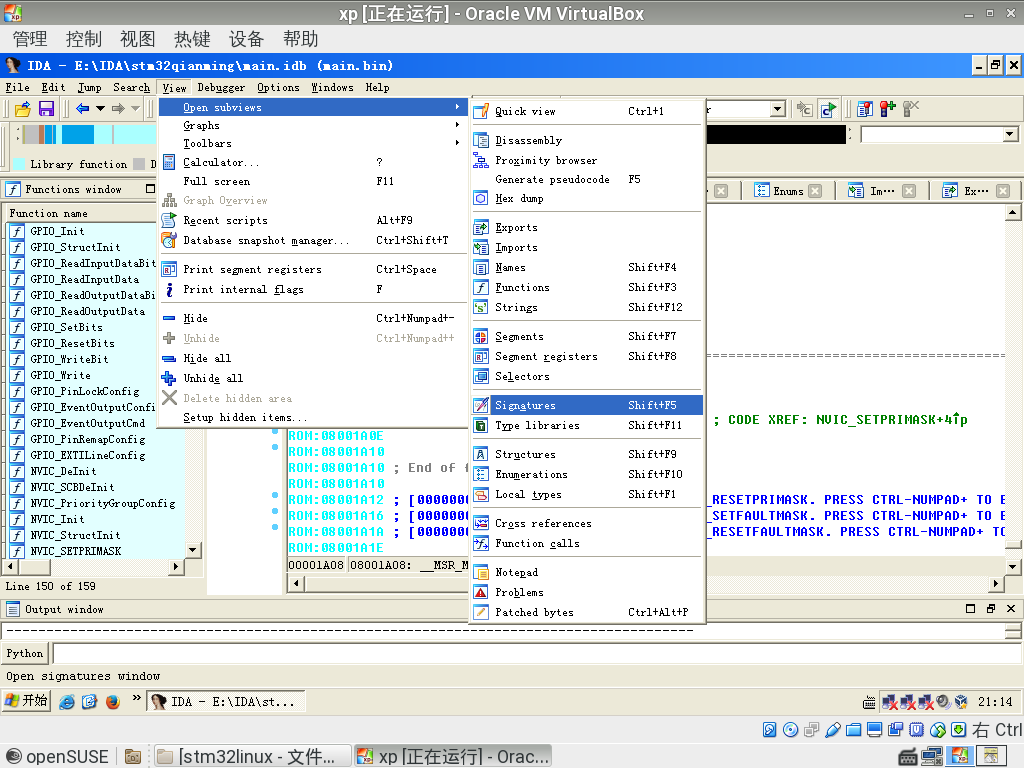The image size is (1024, 768).
Task: Open the forward history dropdown arrow
Action: [x=135, y=108]
